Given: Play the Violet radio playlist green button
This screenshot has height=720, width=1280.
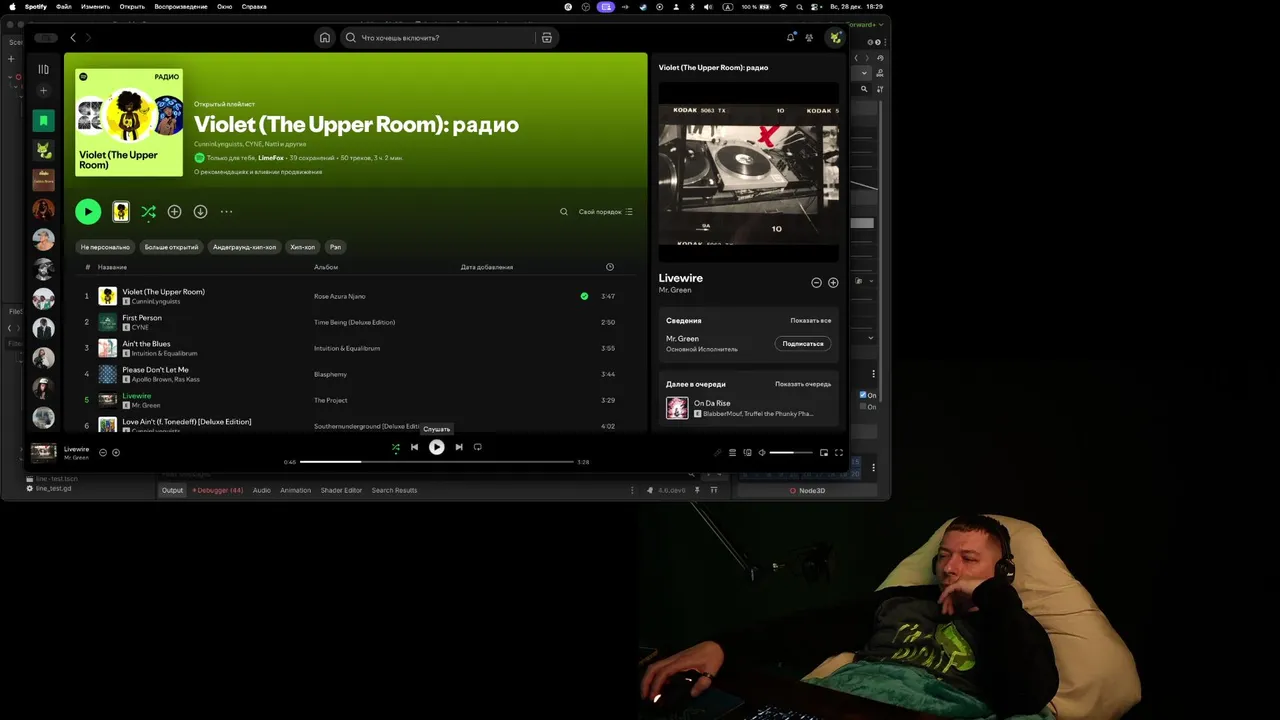Looking at the screenshot, I should [88, 211].
